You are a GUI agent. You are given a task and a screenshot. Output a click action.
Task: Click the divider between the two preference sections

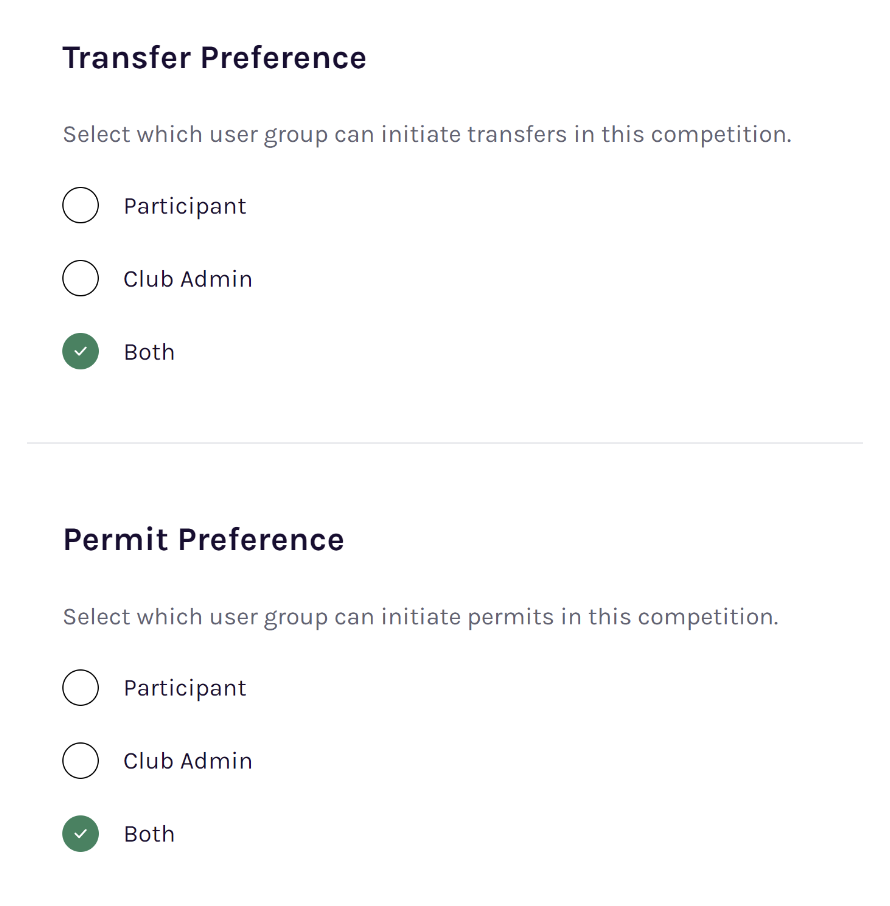pos(445,443)
